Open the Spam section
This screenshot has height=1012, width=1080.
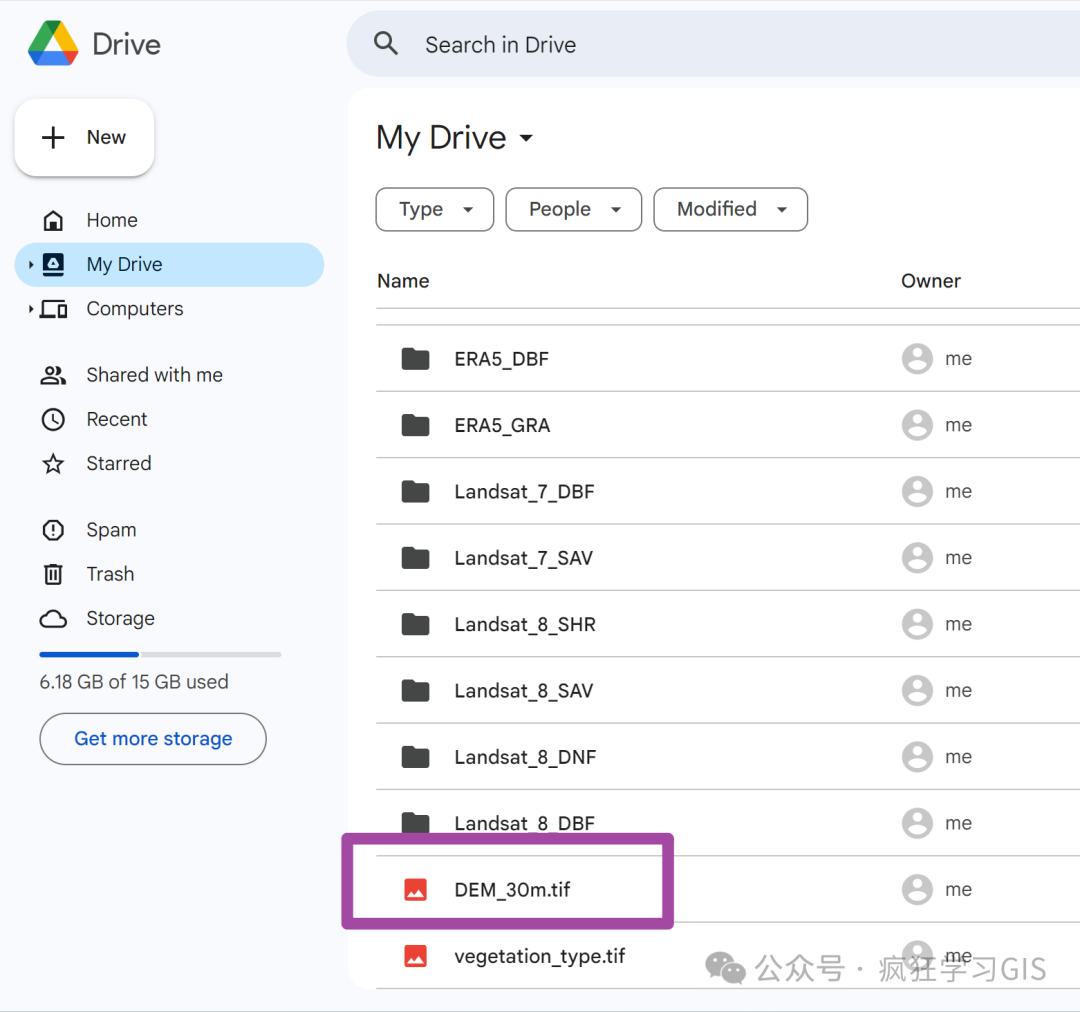click(111, 530)
